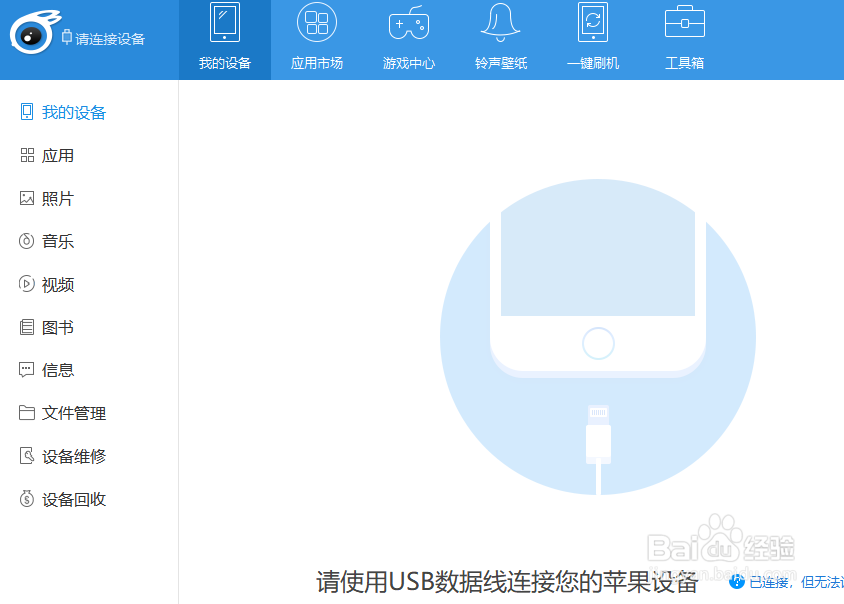Open 设备维修 (Device Repair) in sidebar
844x604 pixels.
tap(60, 456)
